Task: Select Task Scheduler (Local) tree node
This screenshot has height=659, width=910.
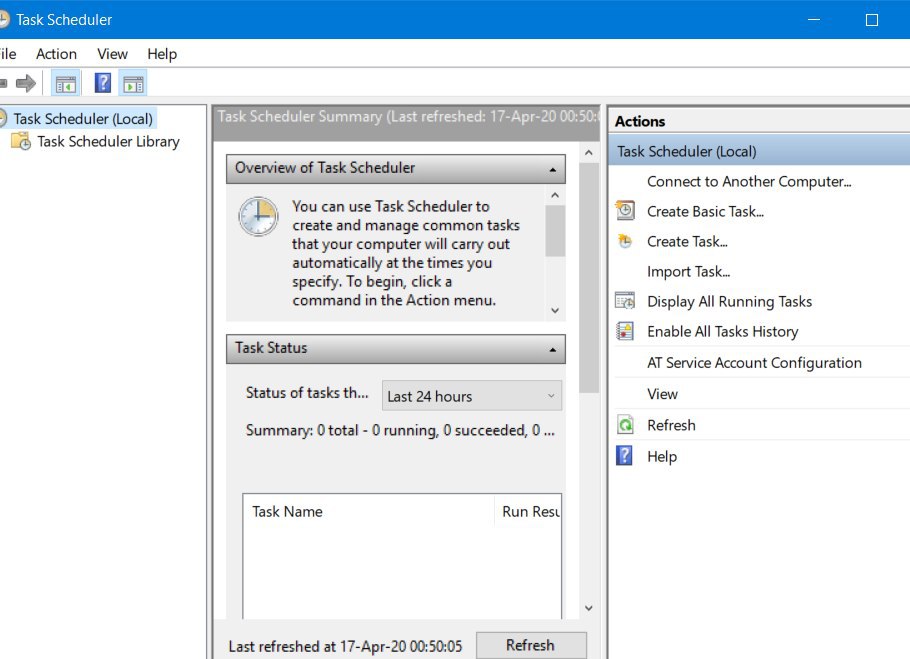Action: click(83, 119)
